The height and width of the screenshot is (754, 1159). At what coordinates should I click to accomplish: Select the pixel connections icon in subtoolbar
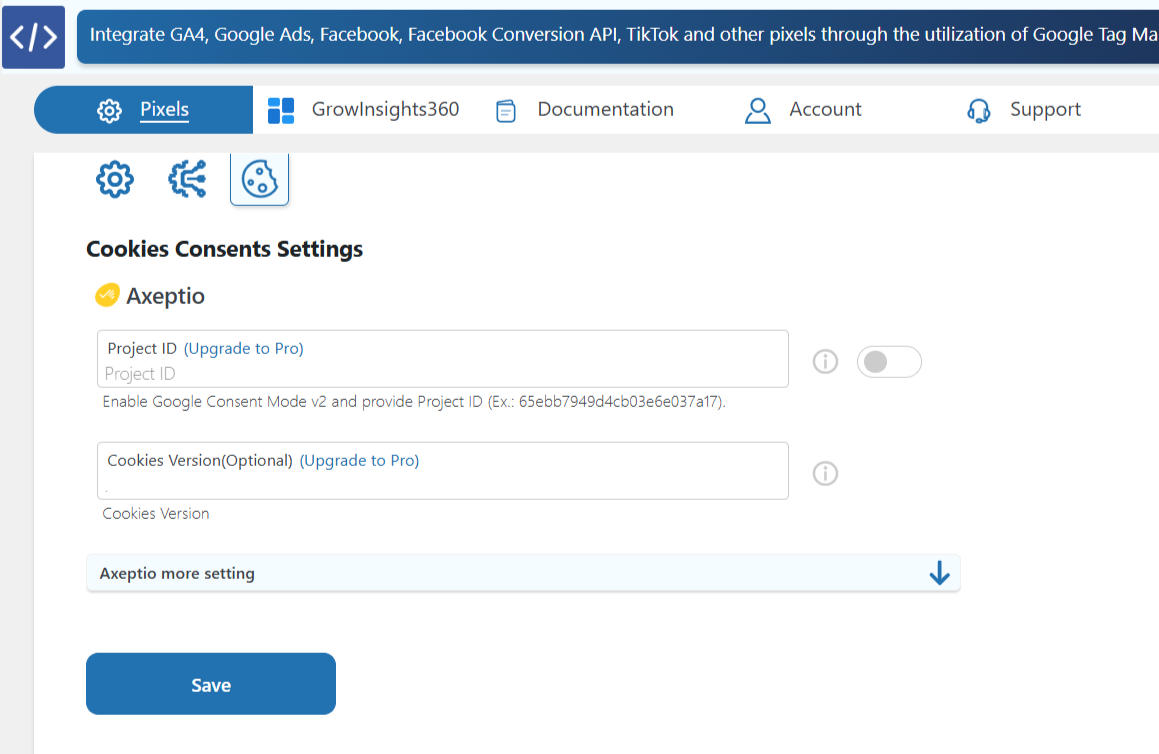(187, 180)
